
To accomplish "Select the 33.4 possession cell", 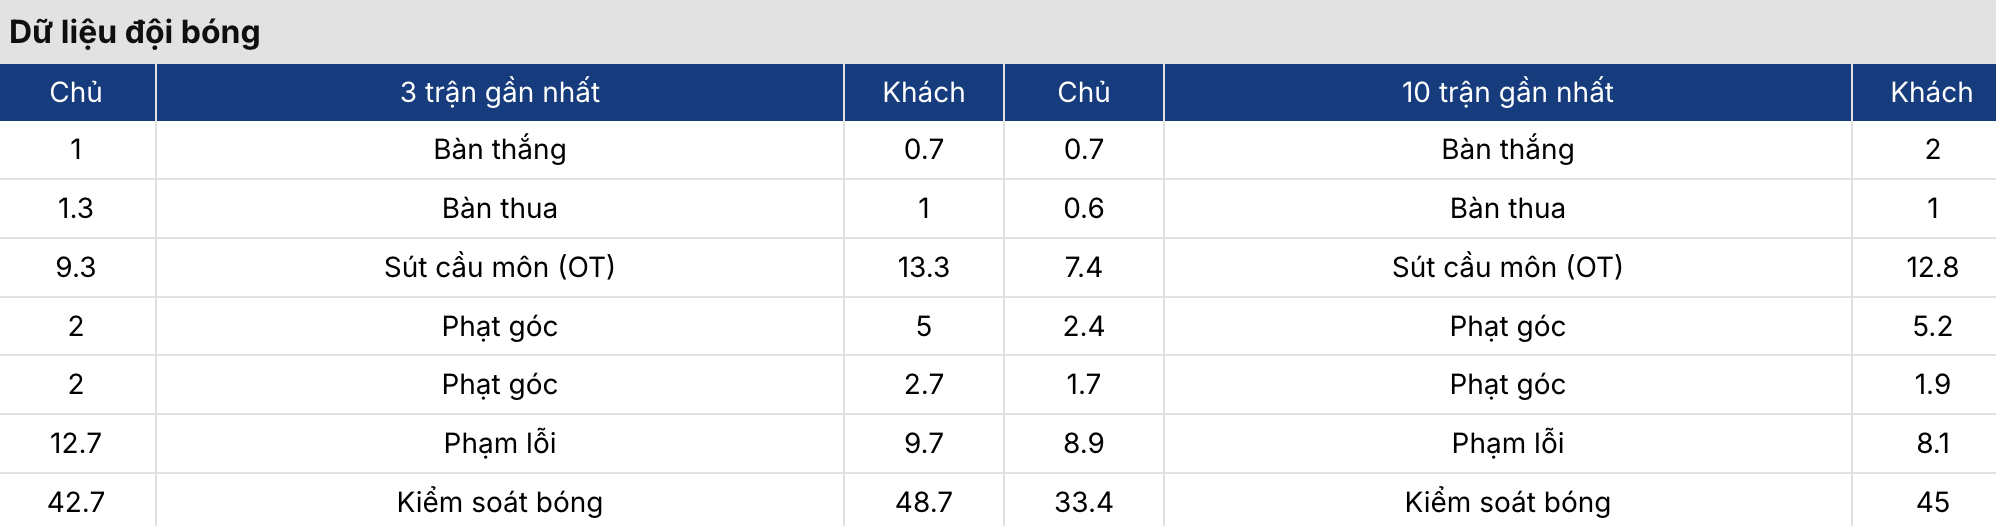I will click(1083, 502).
